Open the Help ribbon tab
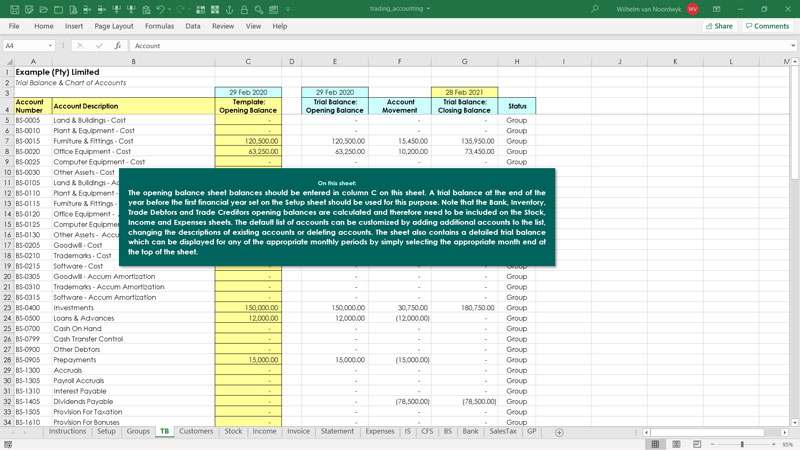Image resolution: width=800 pixels, height=450 pixels. [x=280, y=26]
